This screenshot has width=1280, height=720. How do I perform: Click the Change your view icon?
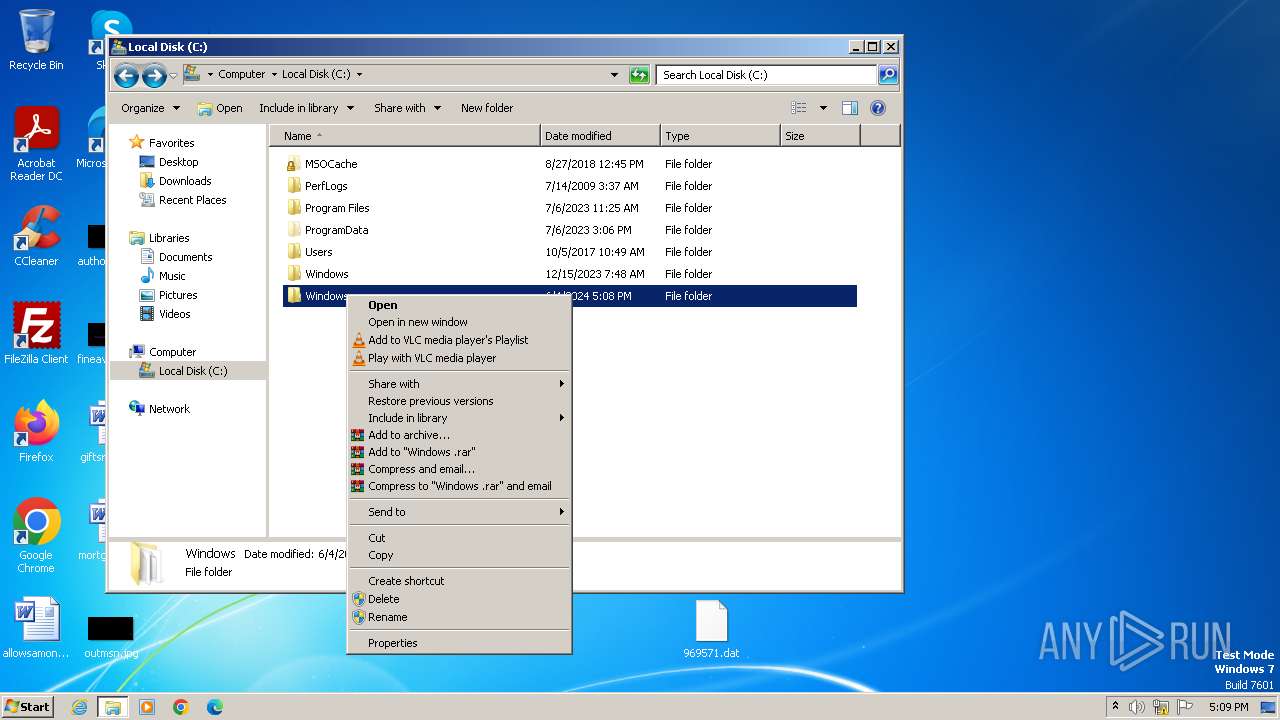[x=799, y=108]
